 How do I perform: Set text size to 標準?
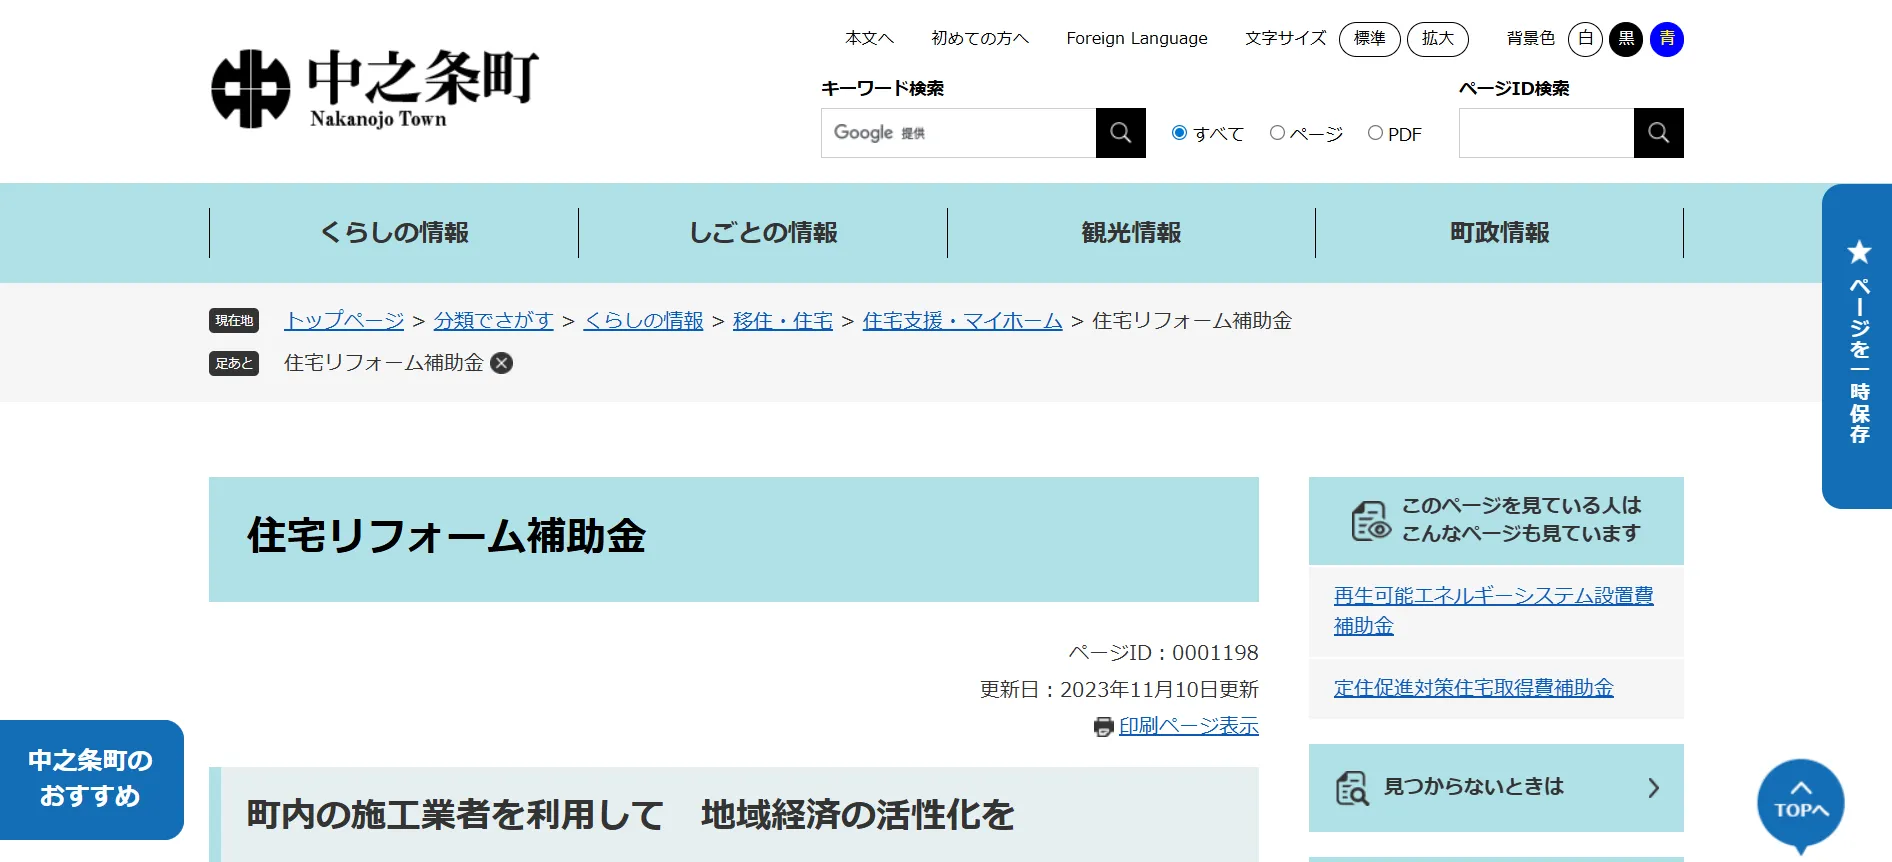coord(1369,39)
